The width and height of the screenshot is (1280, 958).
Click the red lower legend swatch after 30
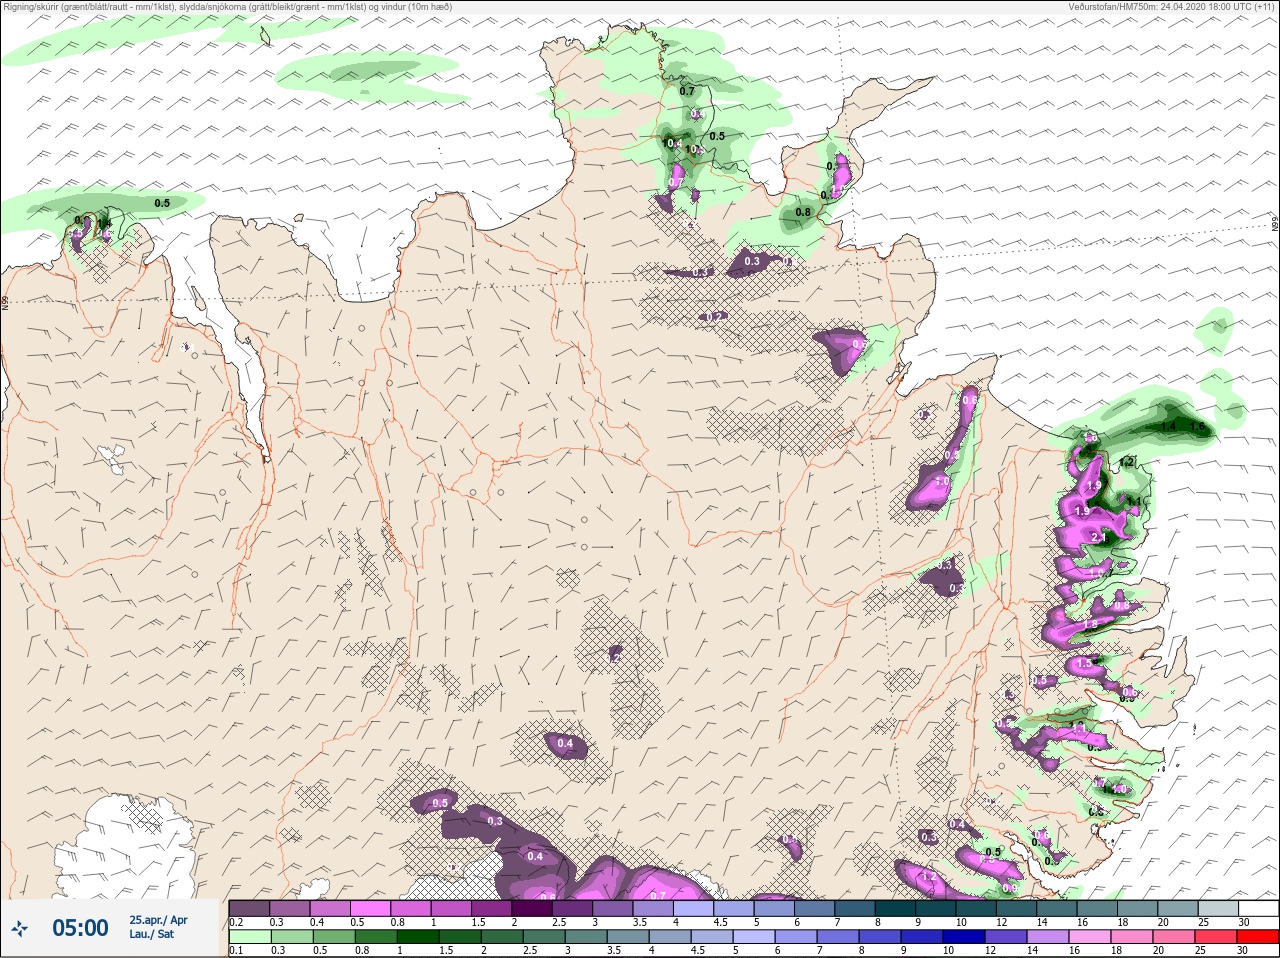(1260, 937)
